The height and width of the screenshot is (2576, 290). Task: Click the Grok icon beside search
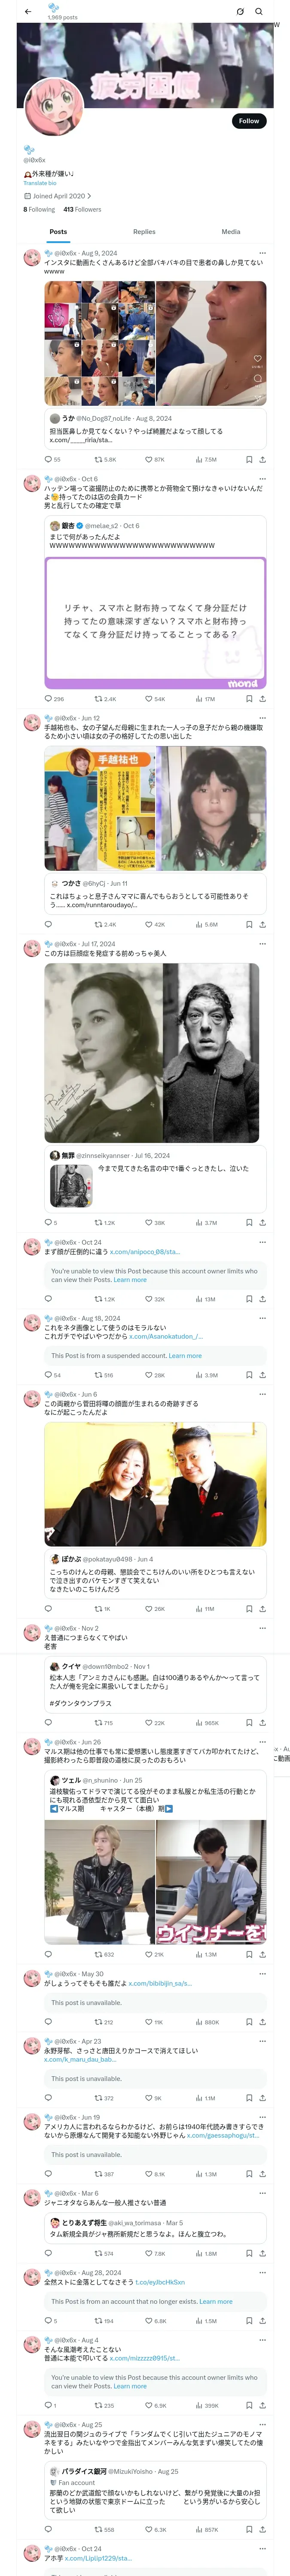240,11
